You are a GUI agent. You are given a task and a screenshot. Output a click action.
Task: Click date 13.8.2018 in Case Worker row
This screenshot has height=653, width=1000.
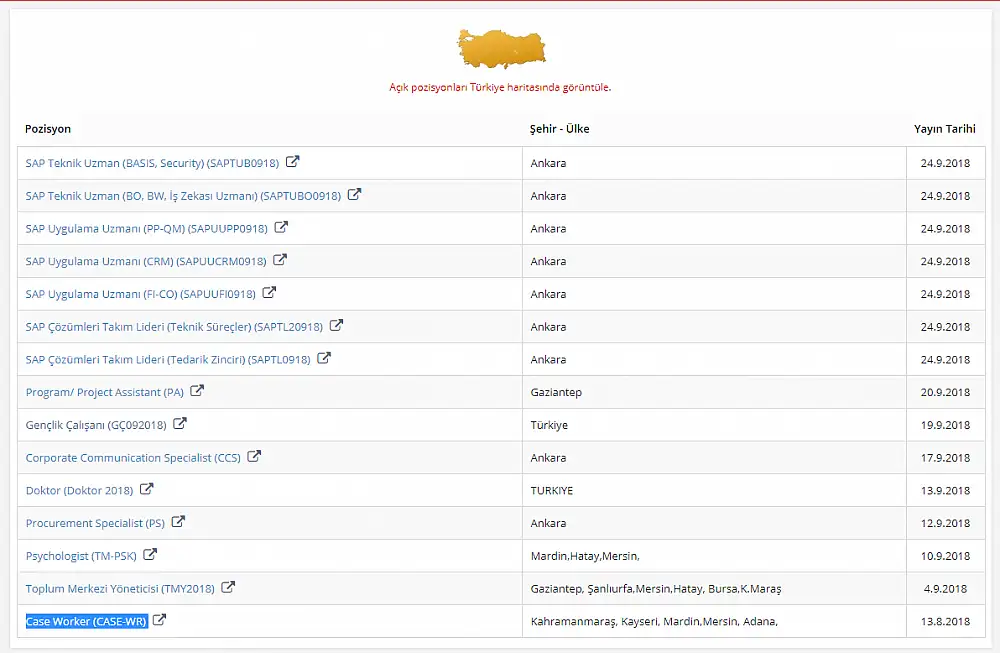[x=945, y=621]
